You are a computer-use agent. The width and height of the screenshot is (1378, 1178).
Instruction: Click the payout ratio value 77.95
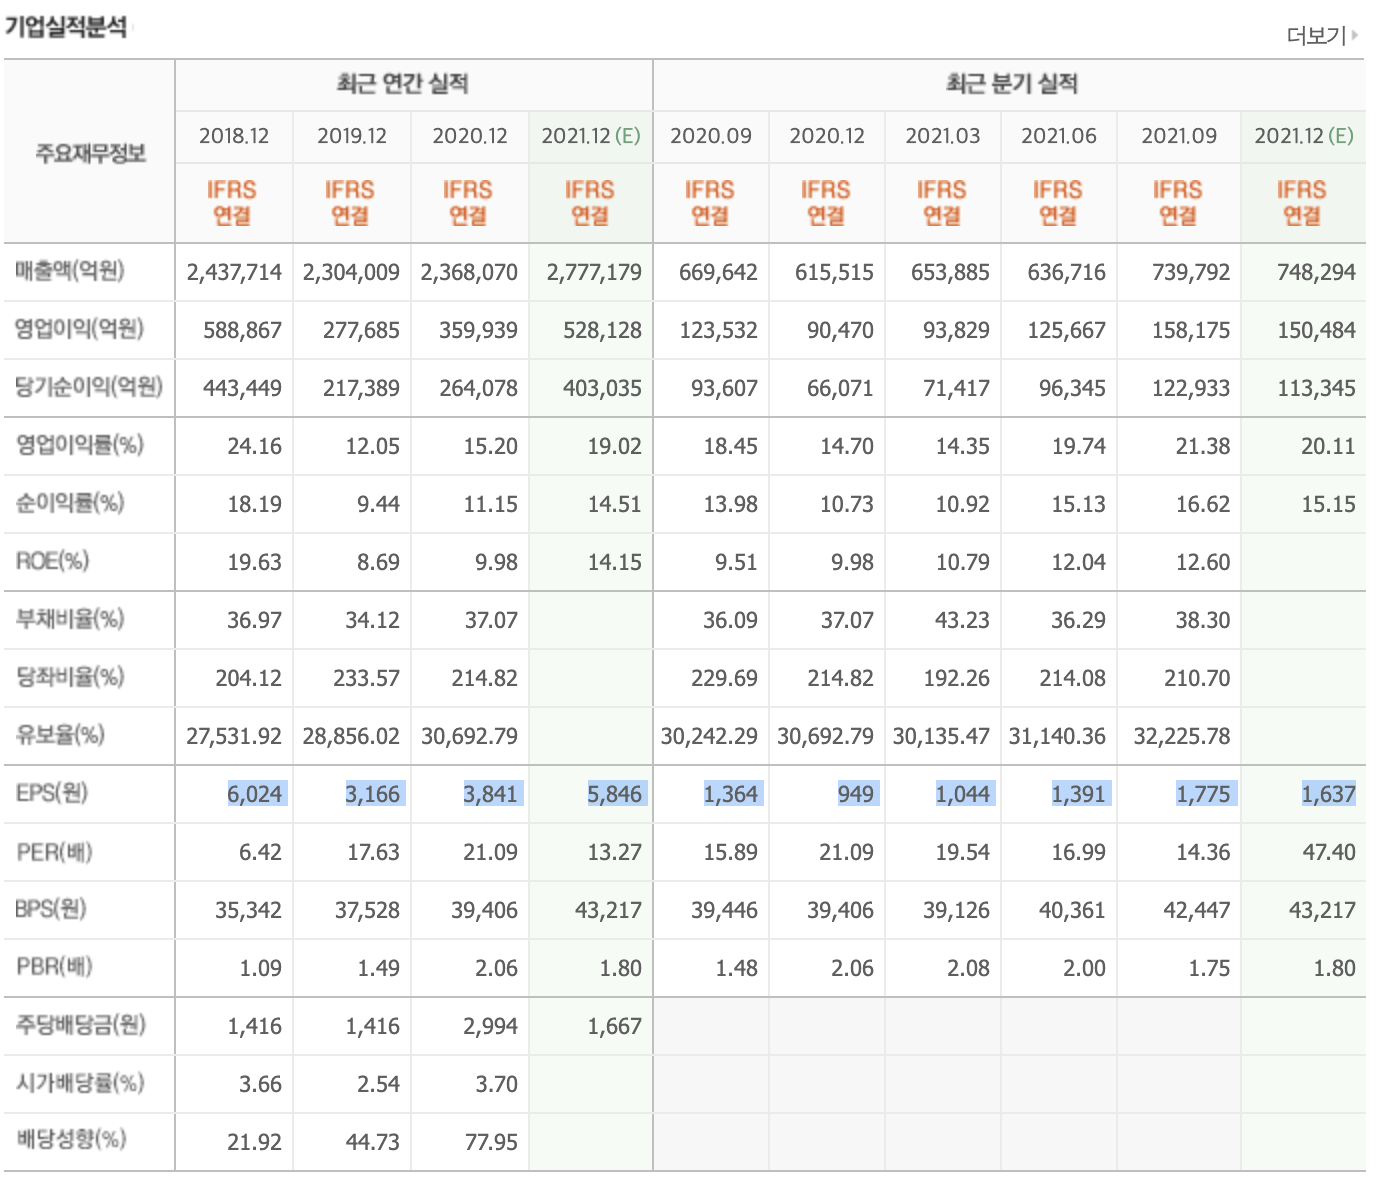pos(491,1142)
